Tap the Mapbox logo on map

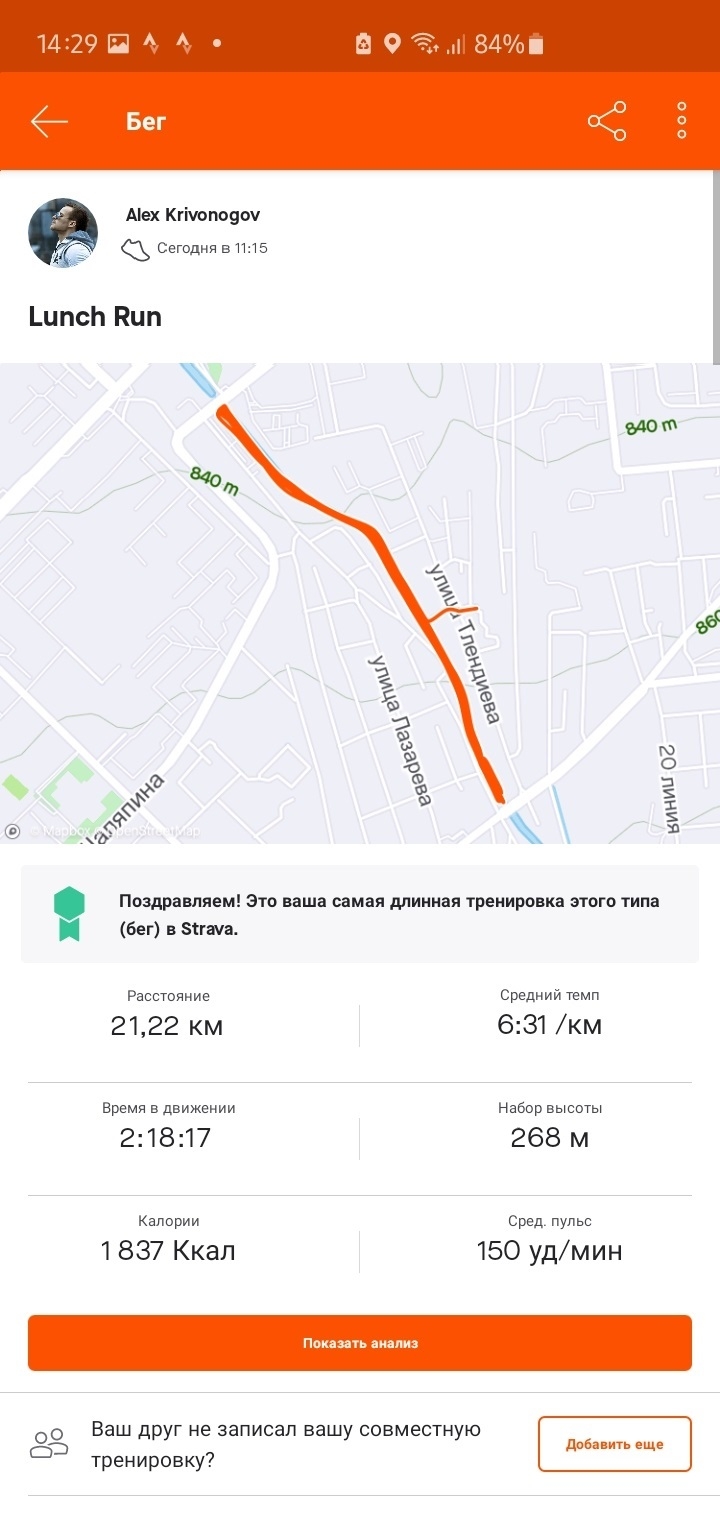pos(13,830)
